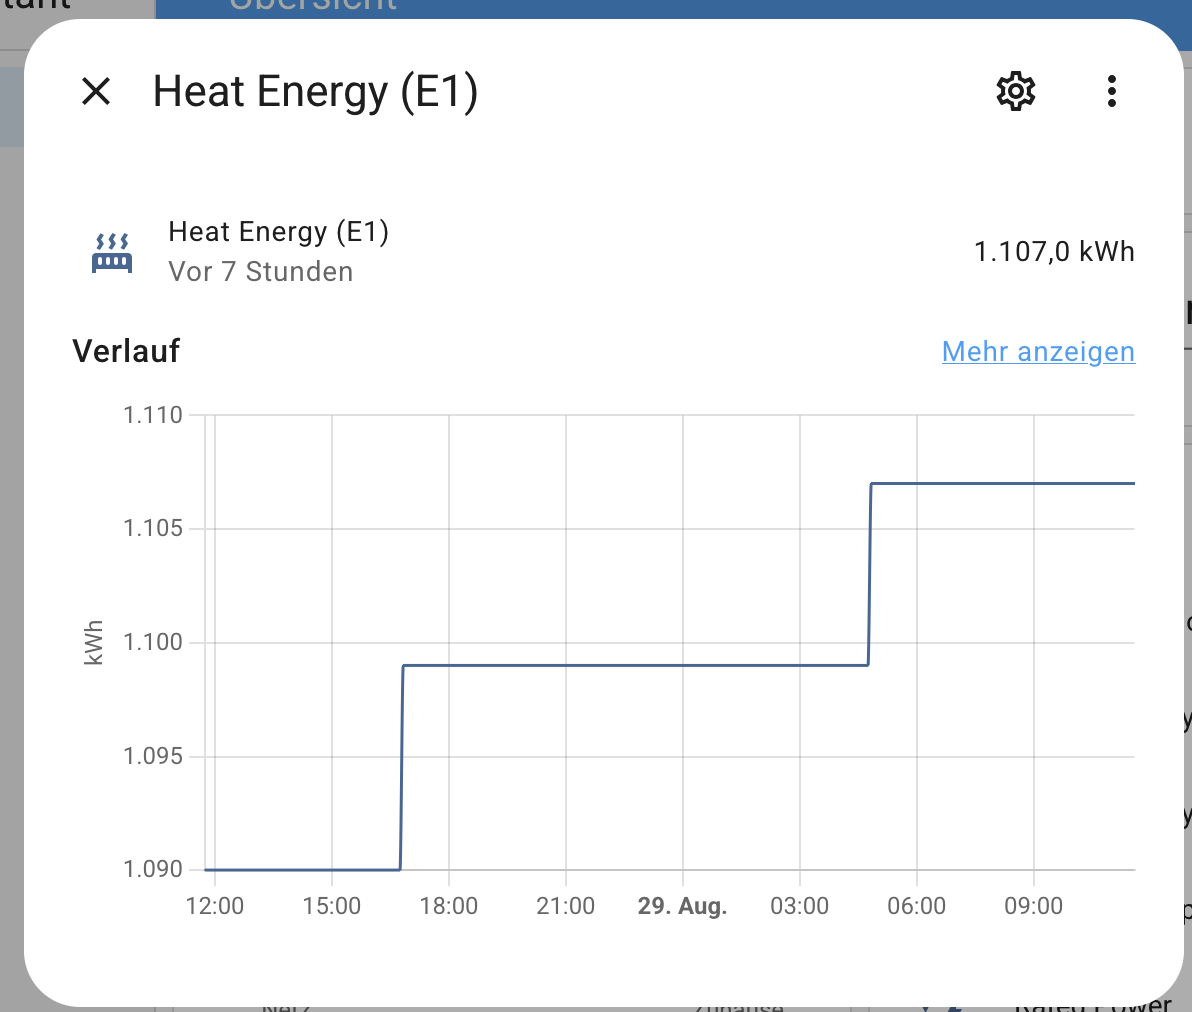Click the "Verlauf" section heading
Screen dimensions: 1192x1012
(126, 351)
